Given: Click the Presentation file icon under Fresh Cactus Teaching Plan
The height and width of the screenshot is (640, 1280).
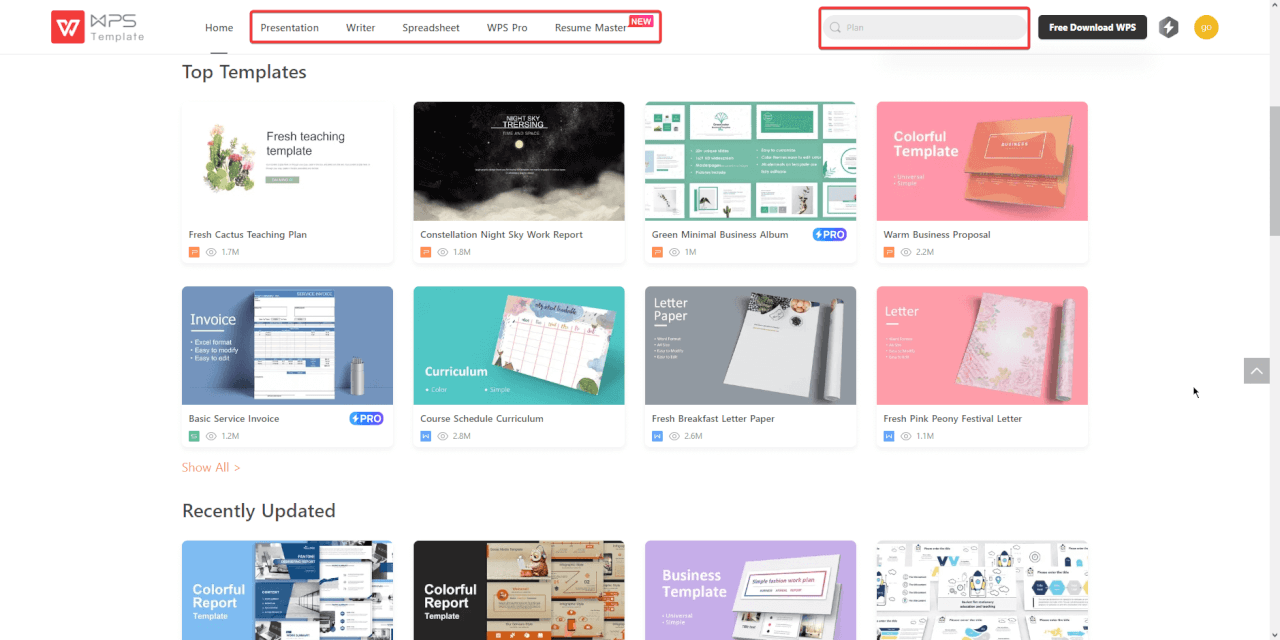Looking at the screenshot, I should [193, 252].
